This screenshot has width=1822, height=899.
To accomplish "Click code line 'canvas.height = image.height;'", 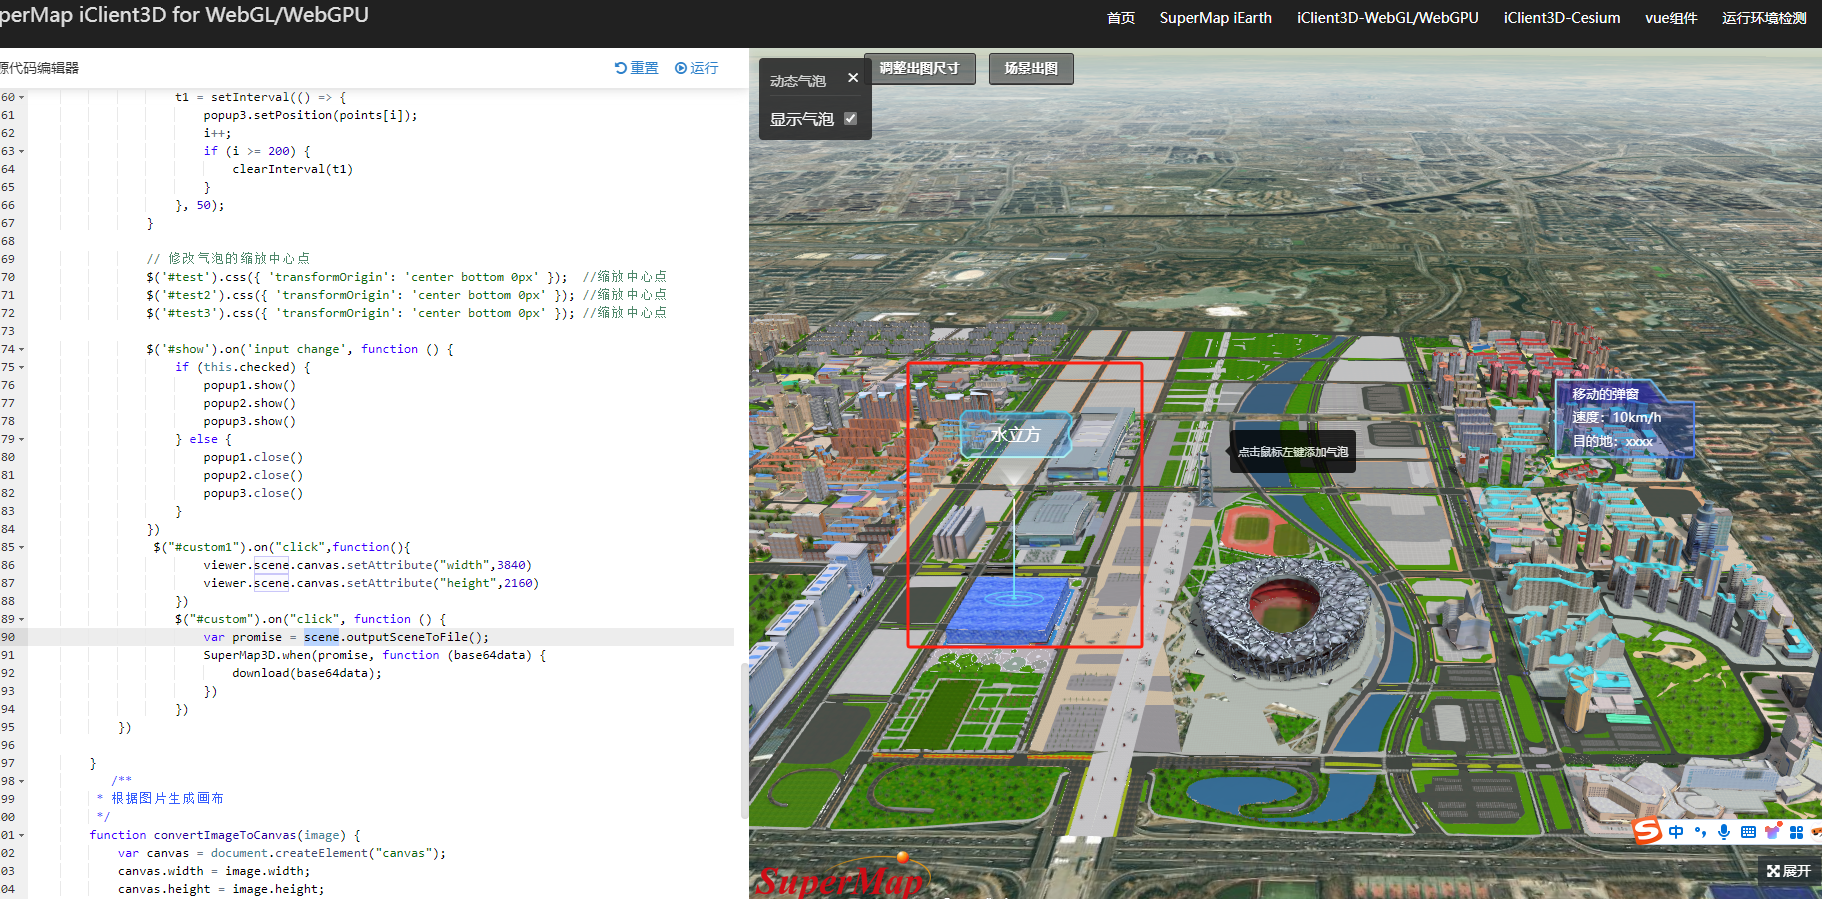I will [221, 889].
